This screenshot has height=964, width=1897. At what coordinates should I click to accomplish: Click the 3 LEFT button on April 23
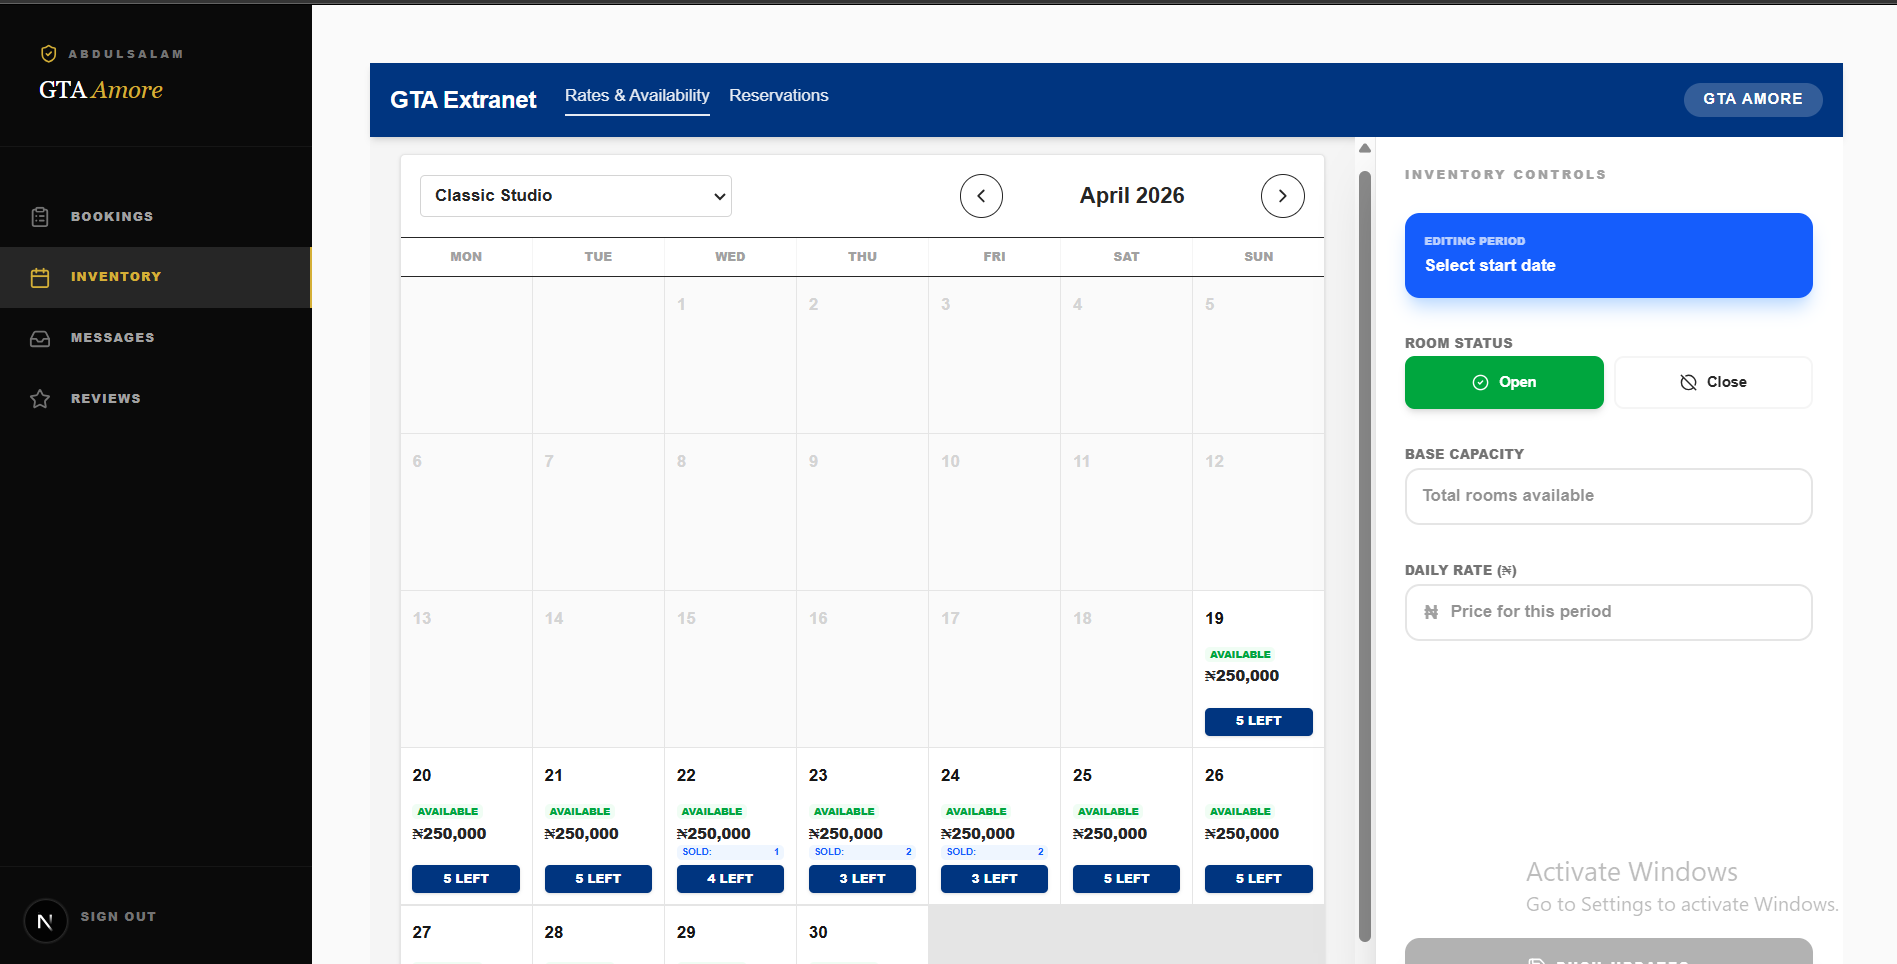click(862, 879)
